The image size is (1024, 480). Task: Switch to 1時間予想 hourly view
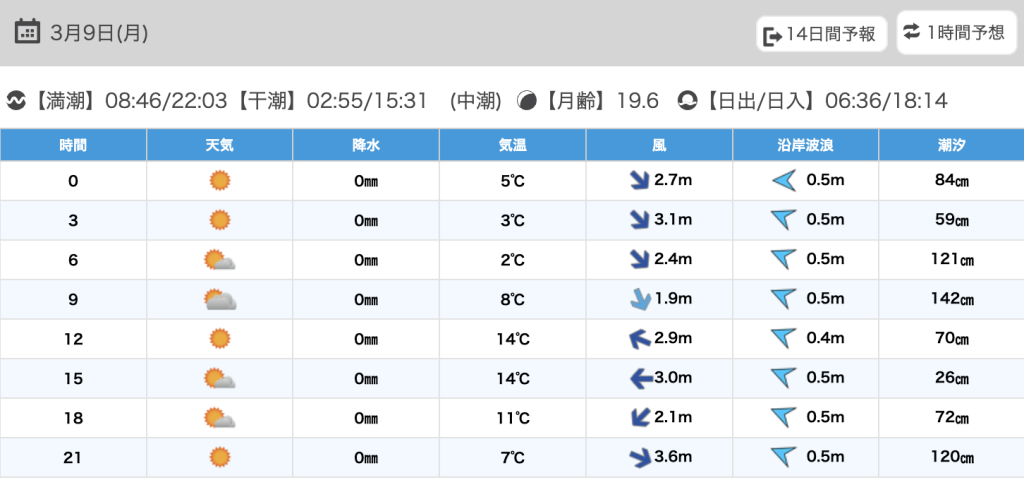click(x=954, y=32)
